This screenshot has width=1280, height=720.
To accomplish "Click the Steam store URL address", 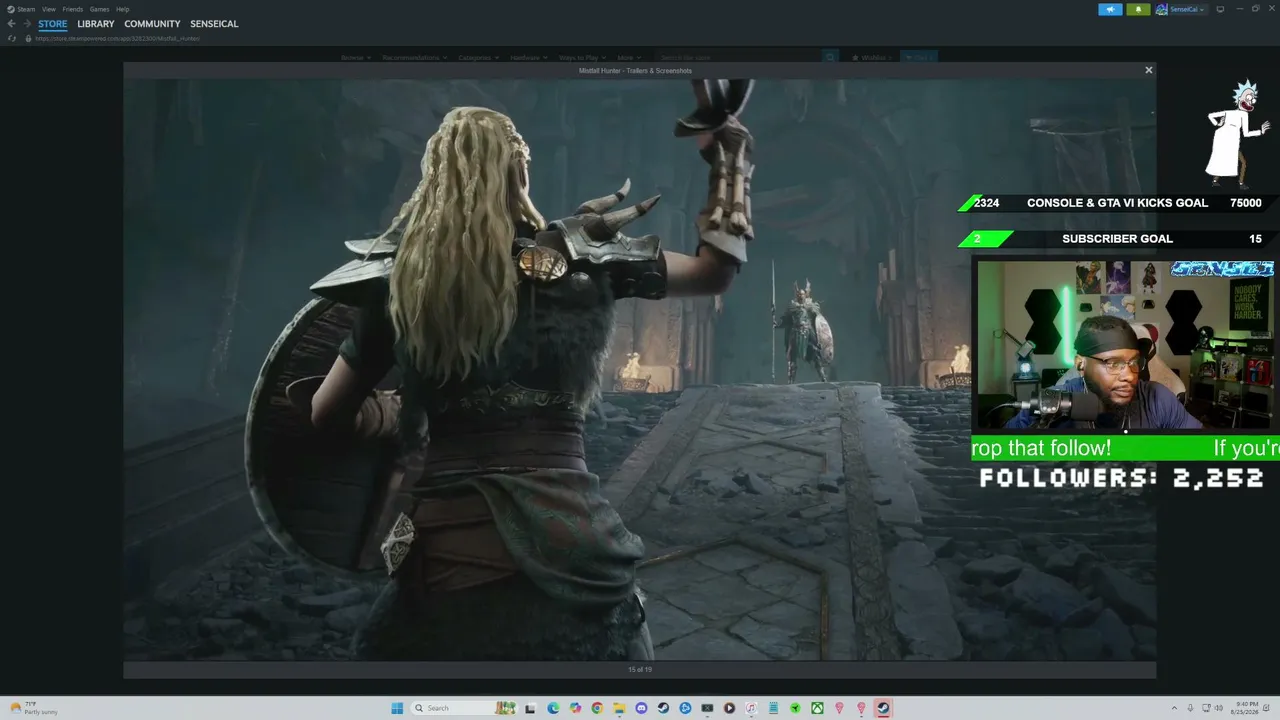I will click(118, 38).
